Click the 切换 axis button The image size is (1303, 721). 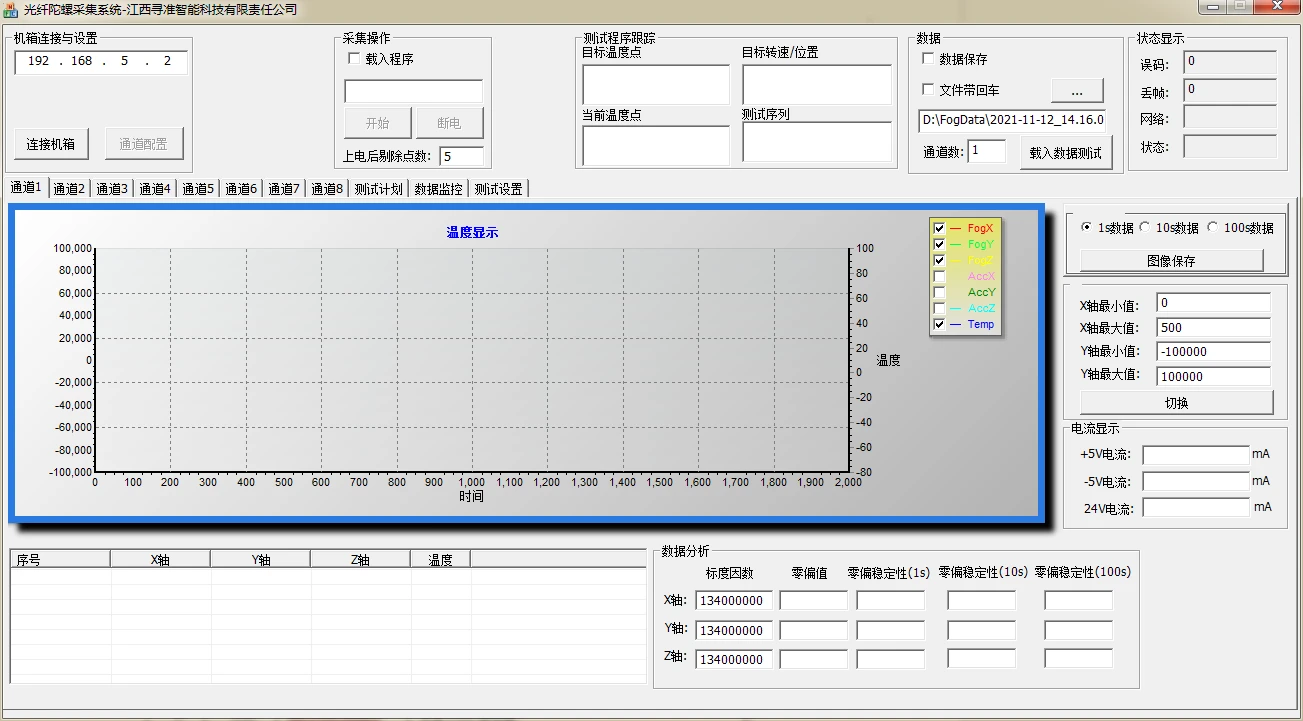pos(1177,403)
